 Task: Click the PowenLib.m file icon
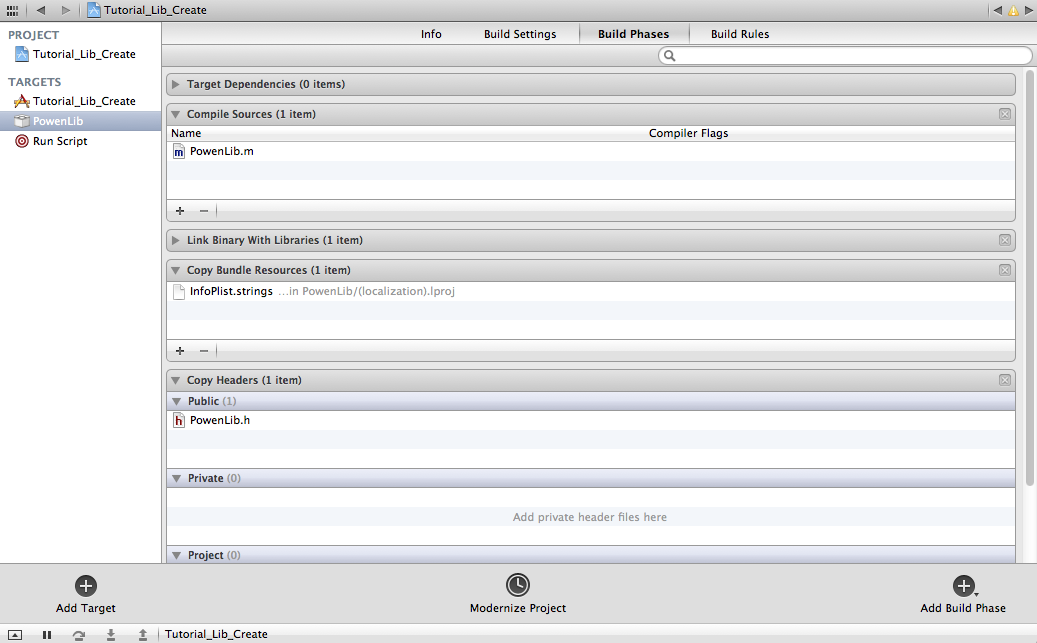tap(179, 151)
